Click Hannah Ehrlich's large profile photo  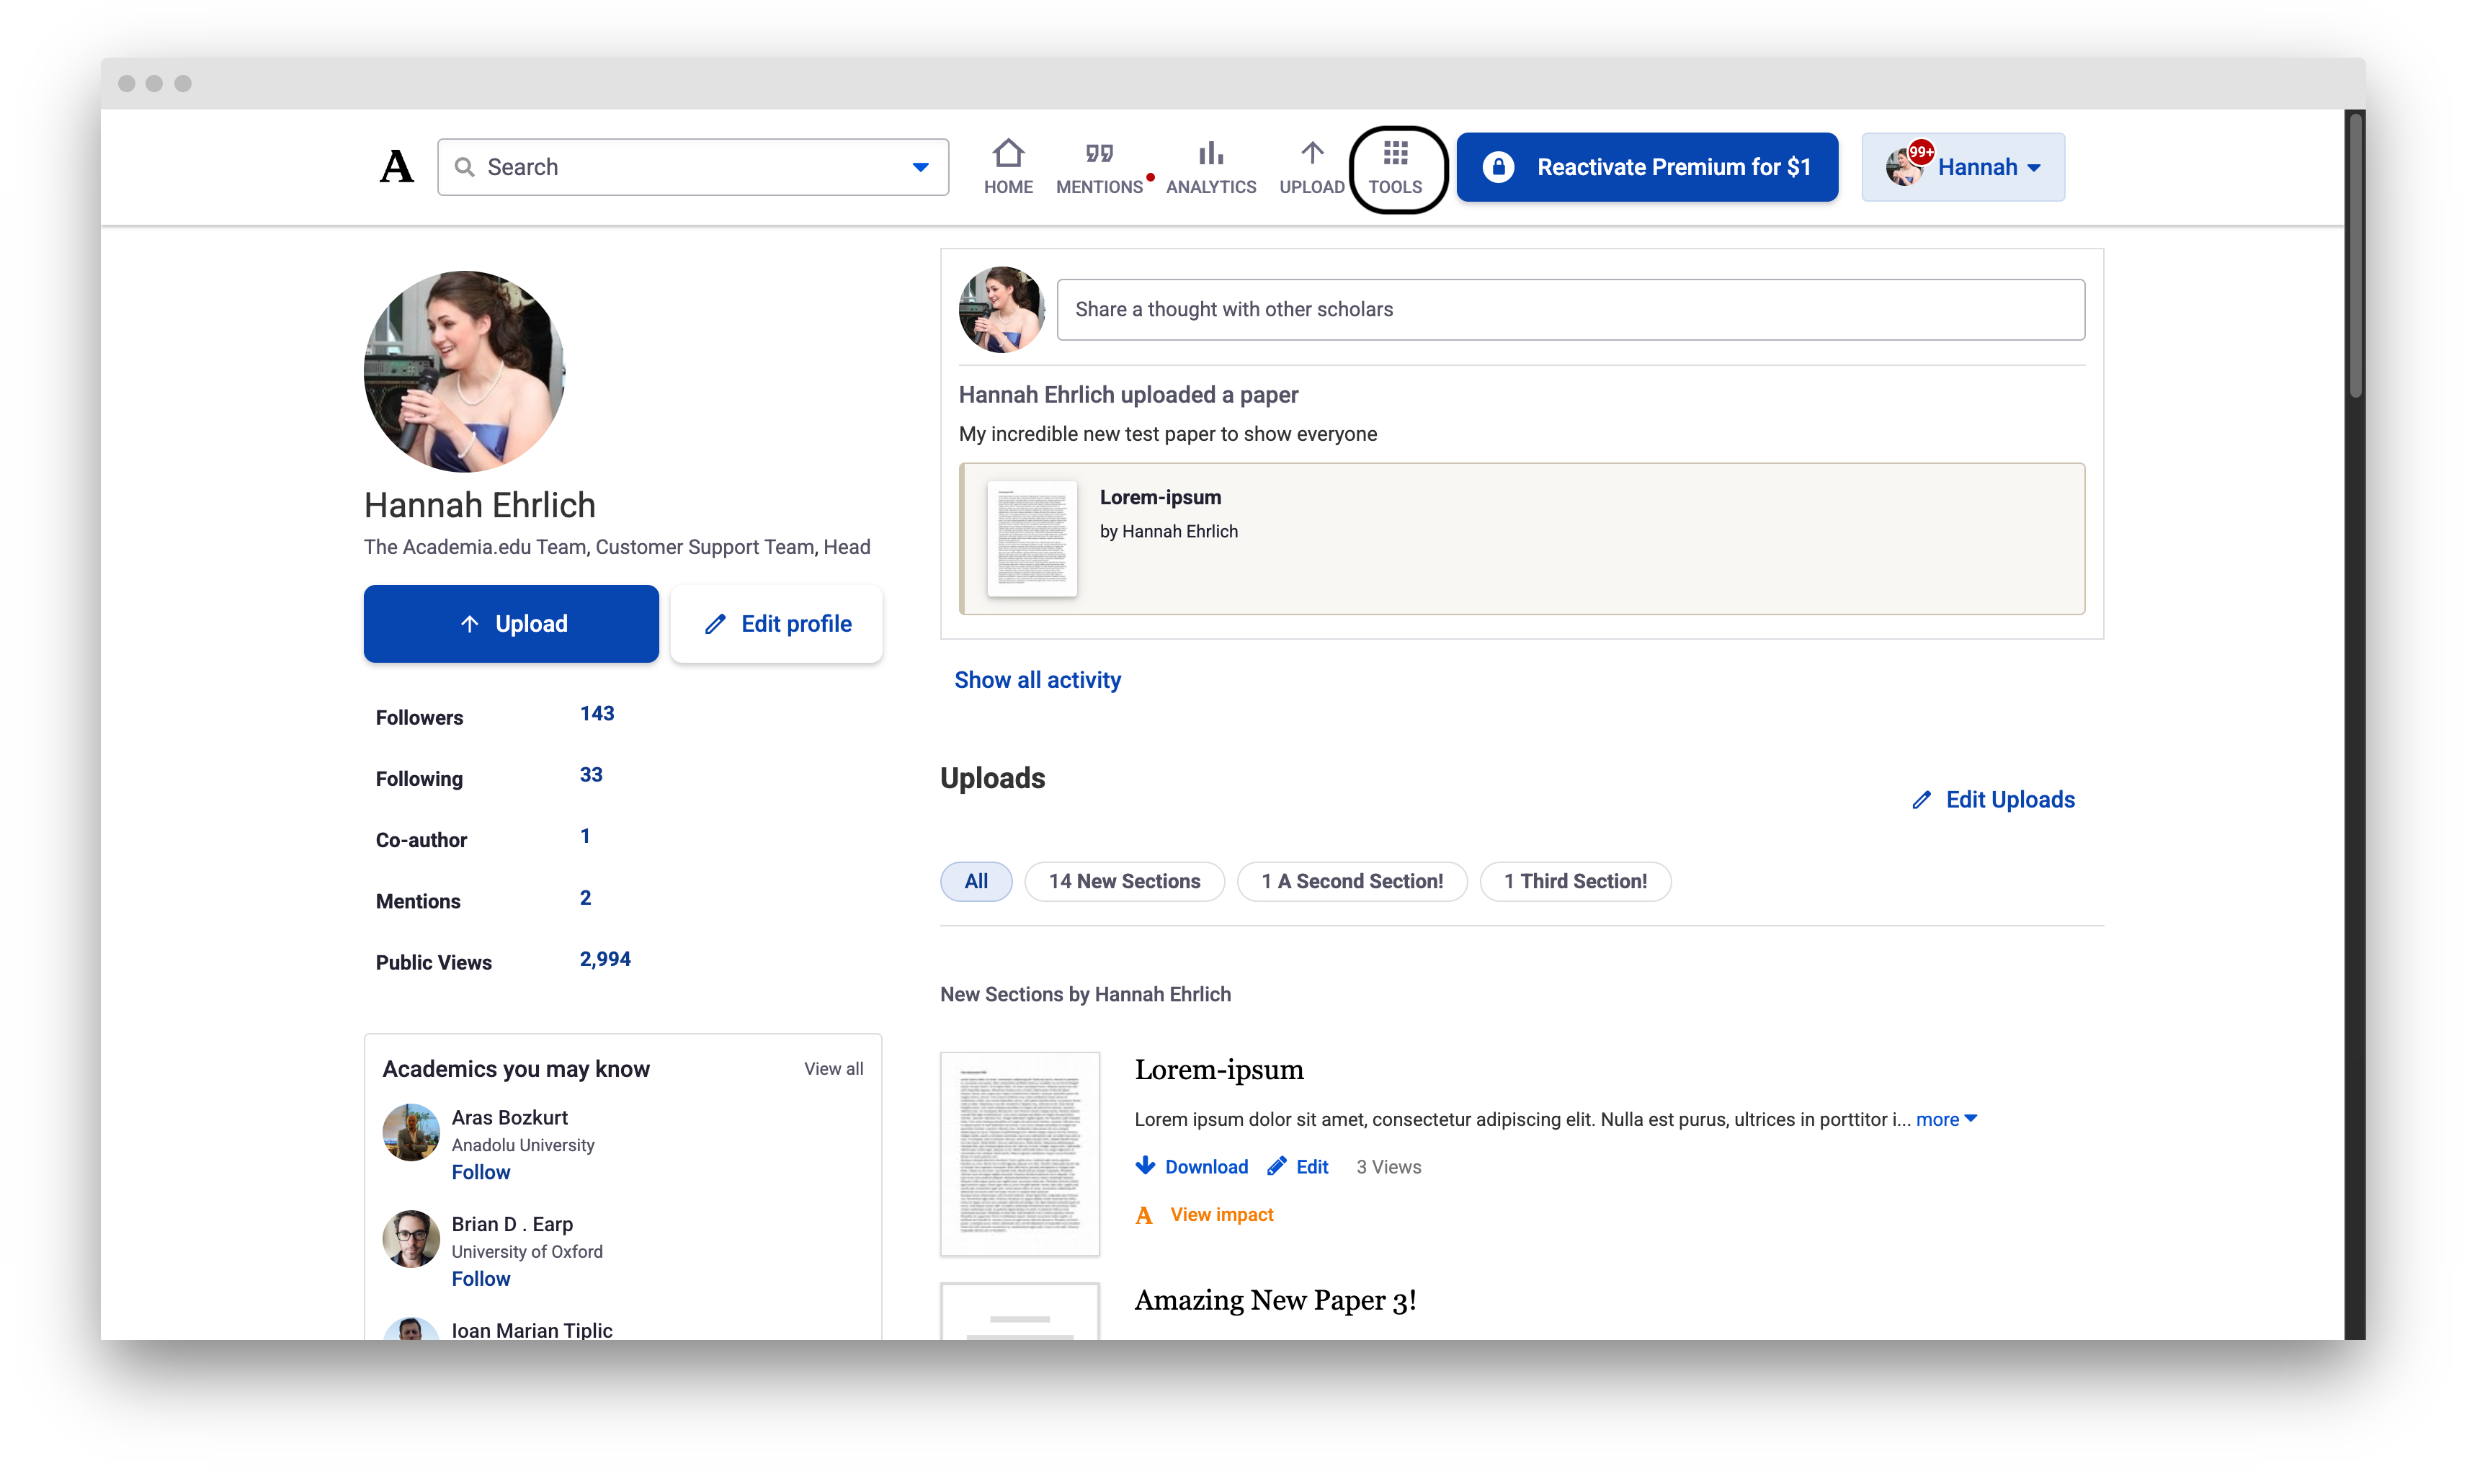click(464, 371)
